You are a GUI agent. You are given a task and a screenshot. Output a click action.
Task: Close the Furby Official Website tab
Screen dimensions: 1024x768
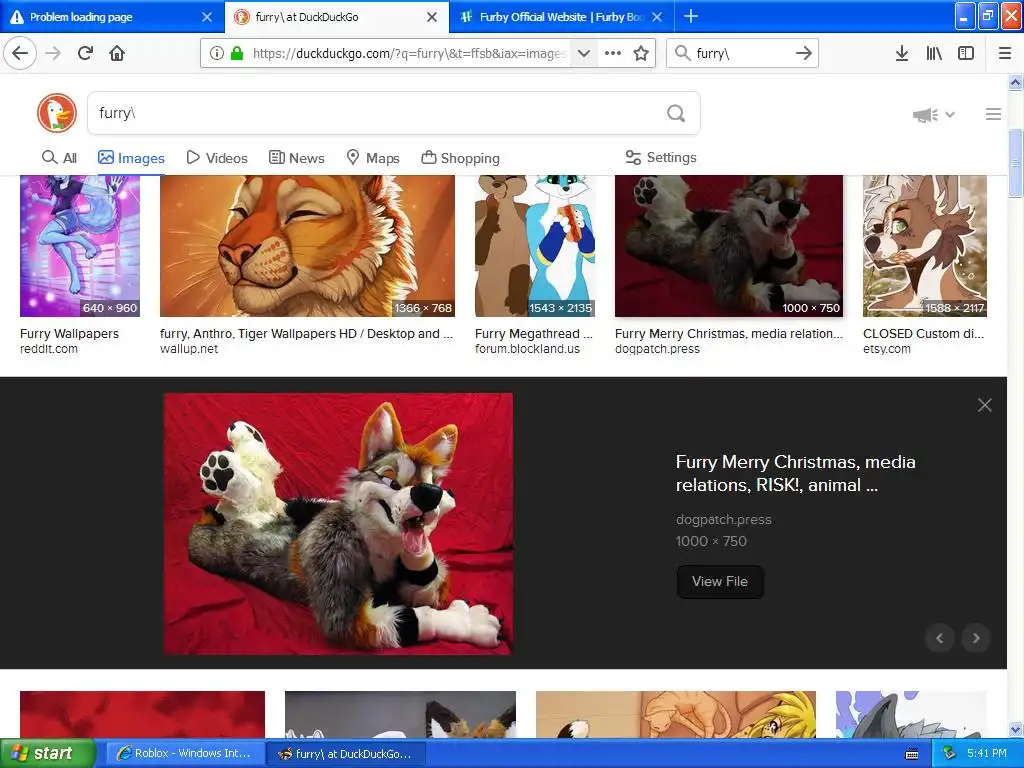(657, 17)
